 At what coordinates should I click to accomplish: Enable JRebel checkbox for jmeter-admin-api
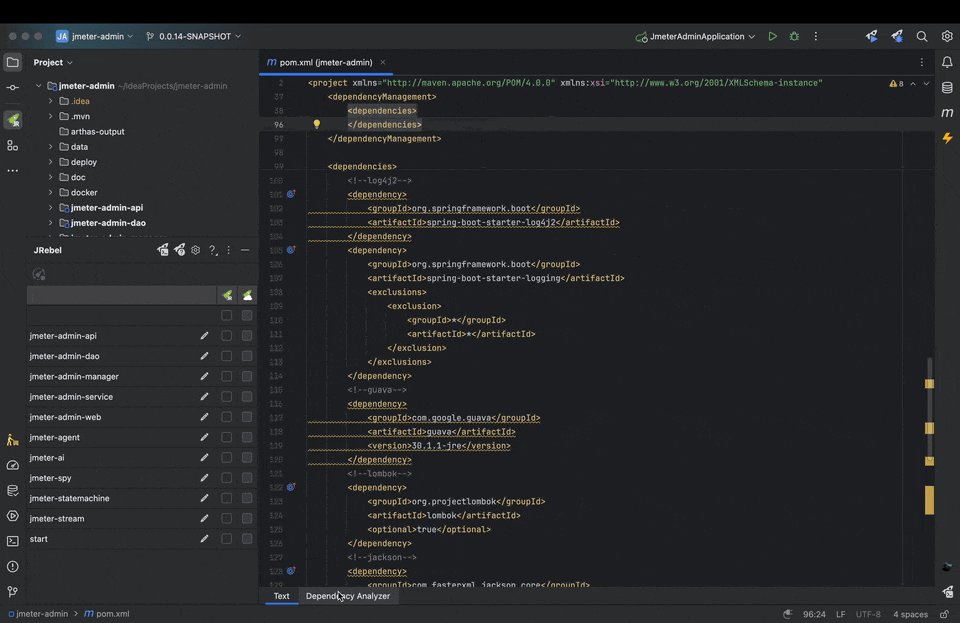coord(227,336)
